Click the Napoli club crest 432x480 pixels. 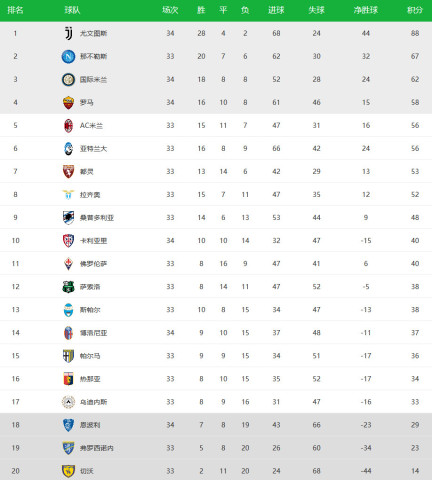[x=68, y=56]
